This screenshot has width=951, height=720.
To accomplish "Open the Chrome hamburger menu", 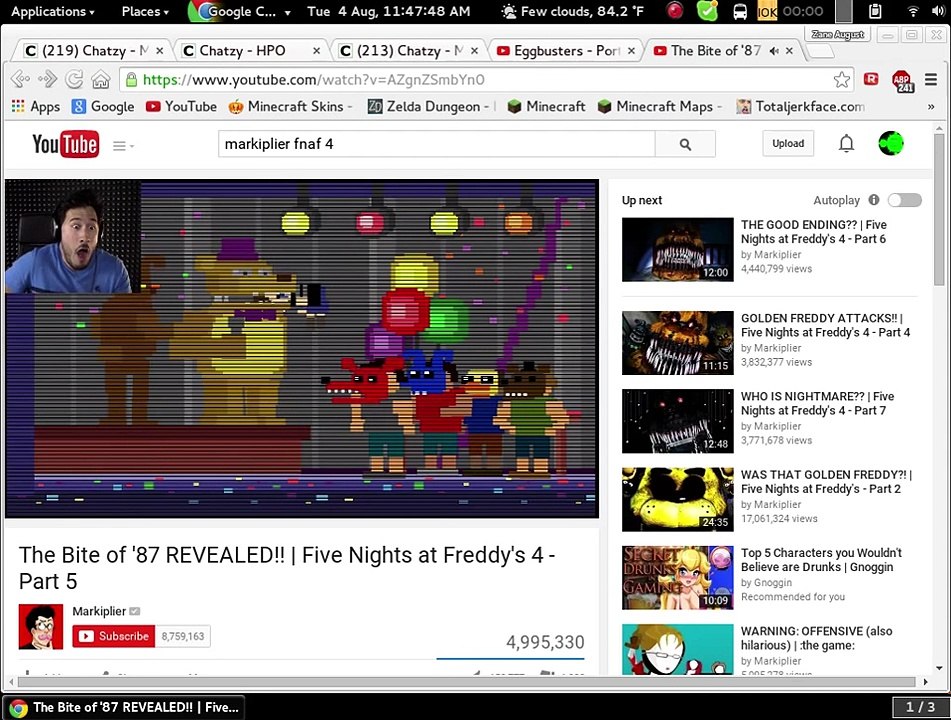I will 931,79.
